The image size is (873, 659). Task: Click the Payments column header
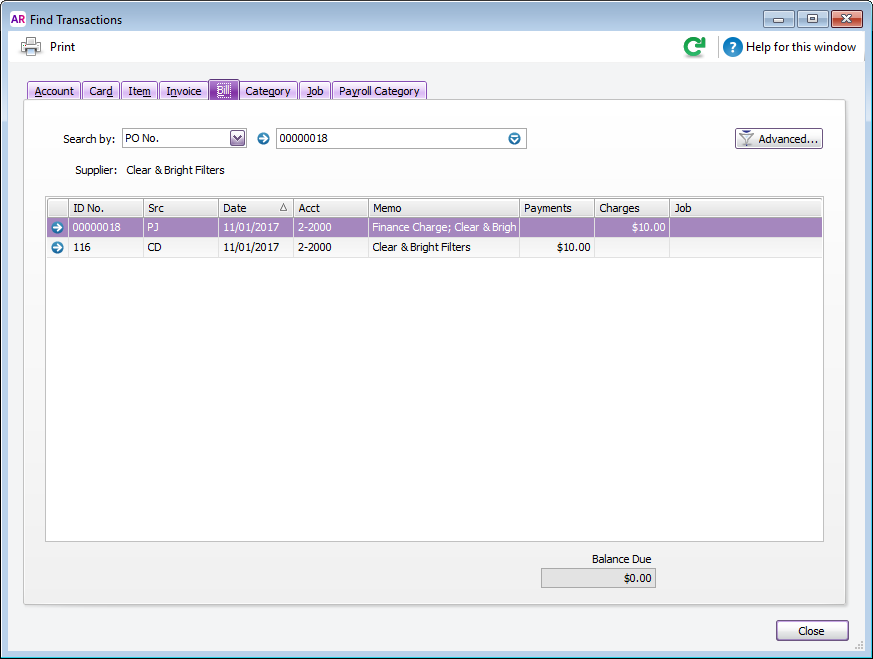tap(557, 208)
